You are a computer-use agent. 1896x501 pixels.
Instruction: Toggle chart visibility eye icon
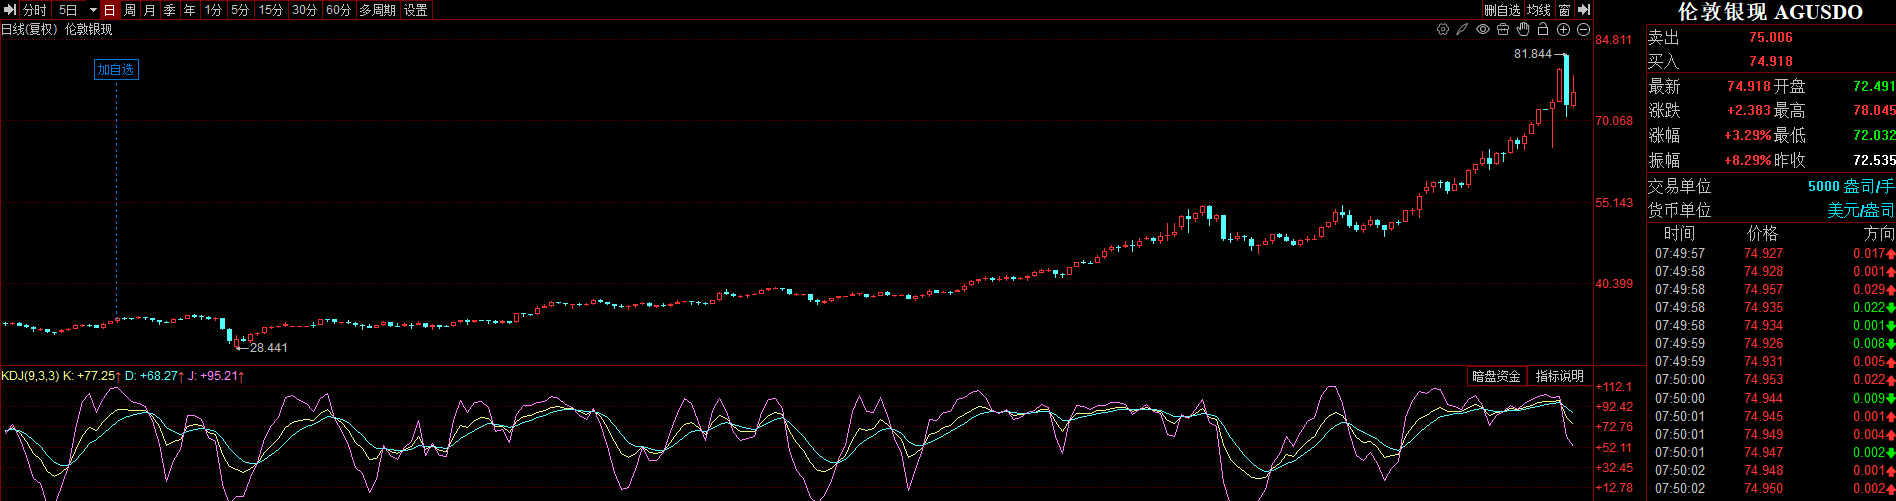click(1483, 30)
